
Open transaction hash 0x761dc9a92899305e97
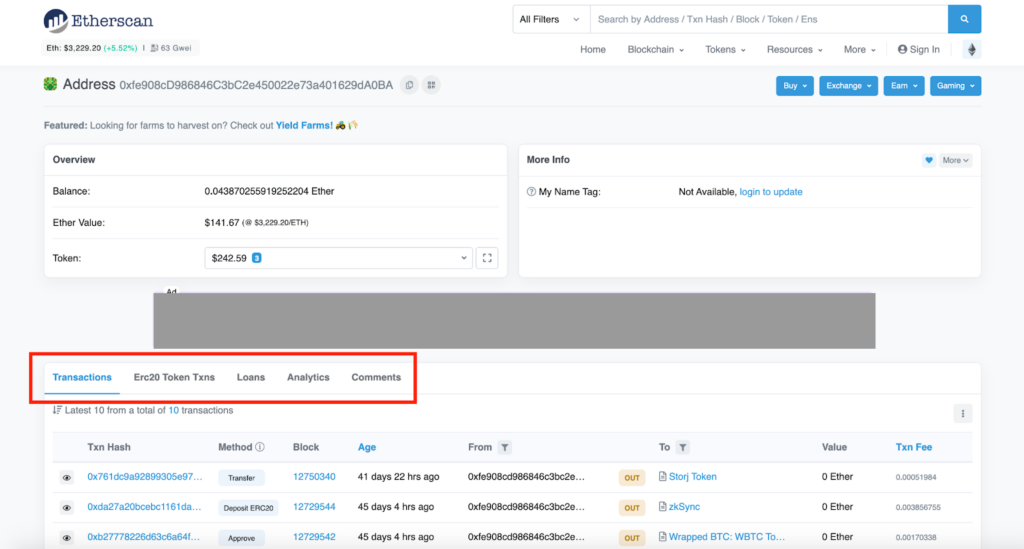[x=145, y=477]
